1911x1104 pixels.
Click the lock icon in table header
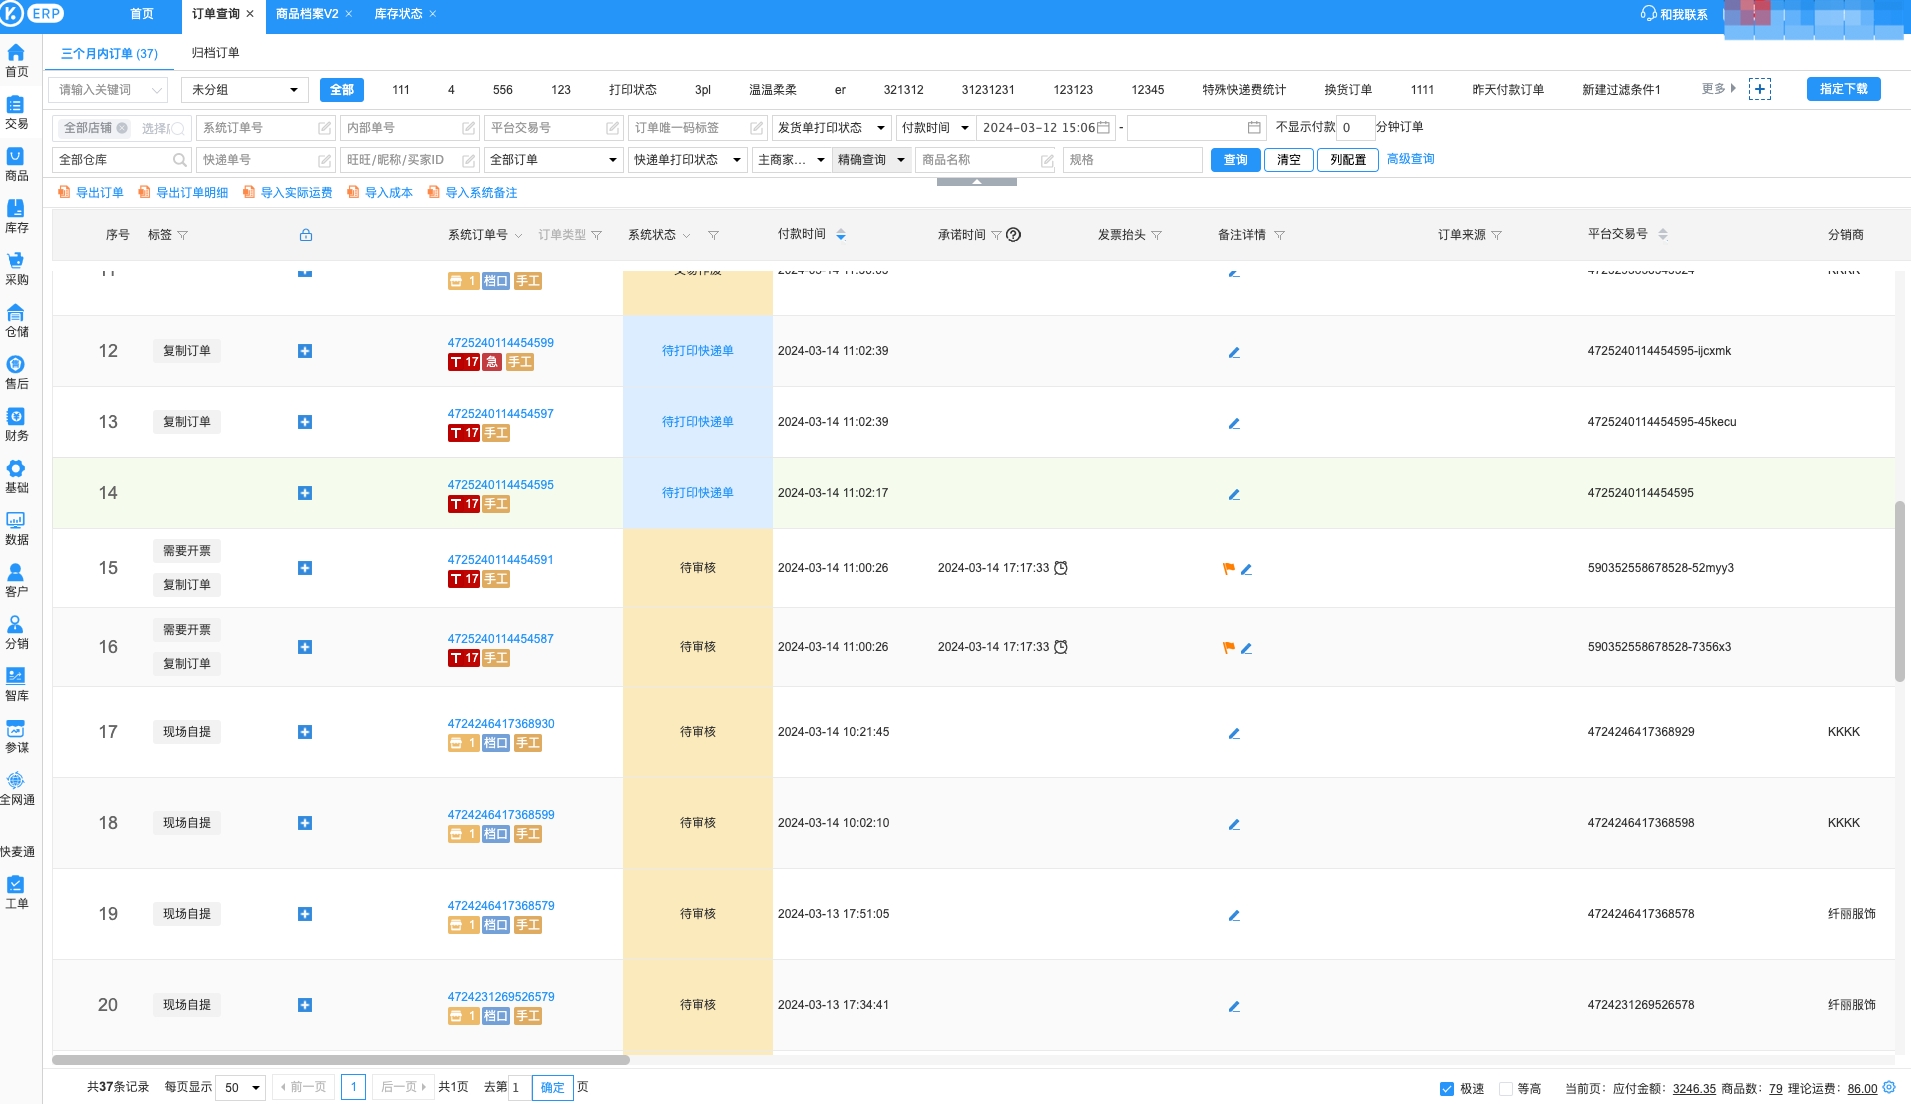(306, 235)
